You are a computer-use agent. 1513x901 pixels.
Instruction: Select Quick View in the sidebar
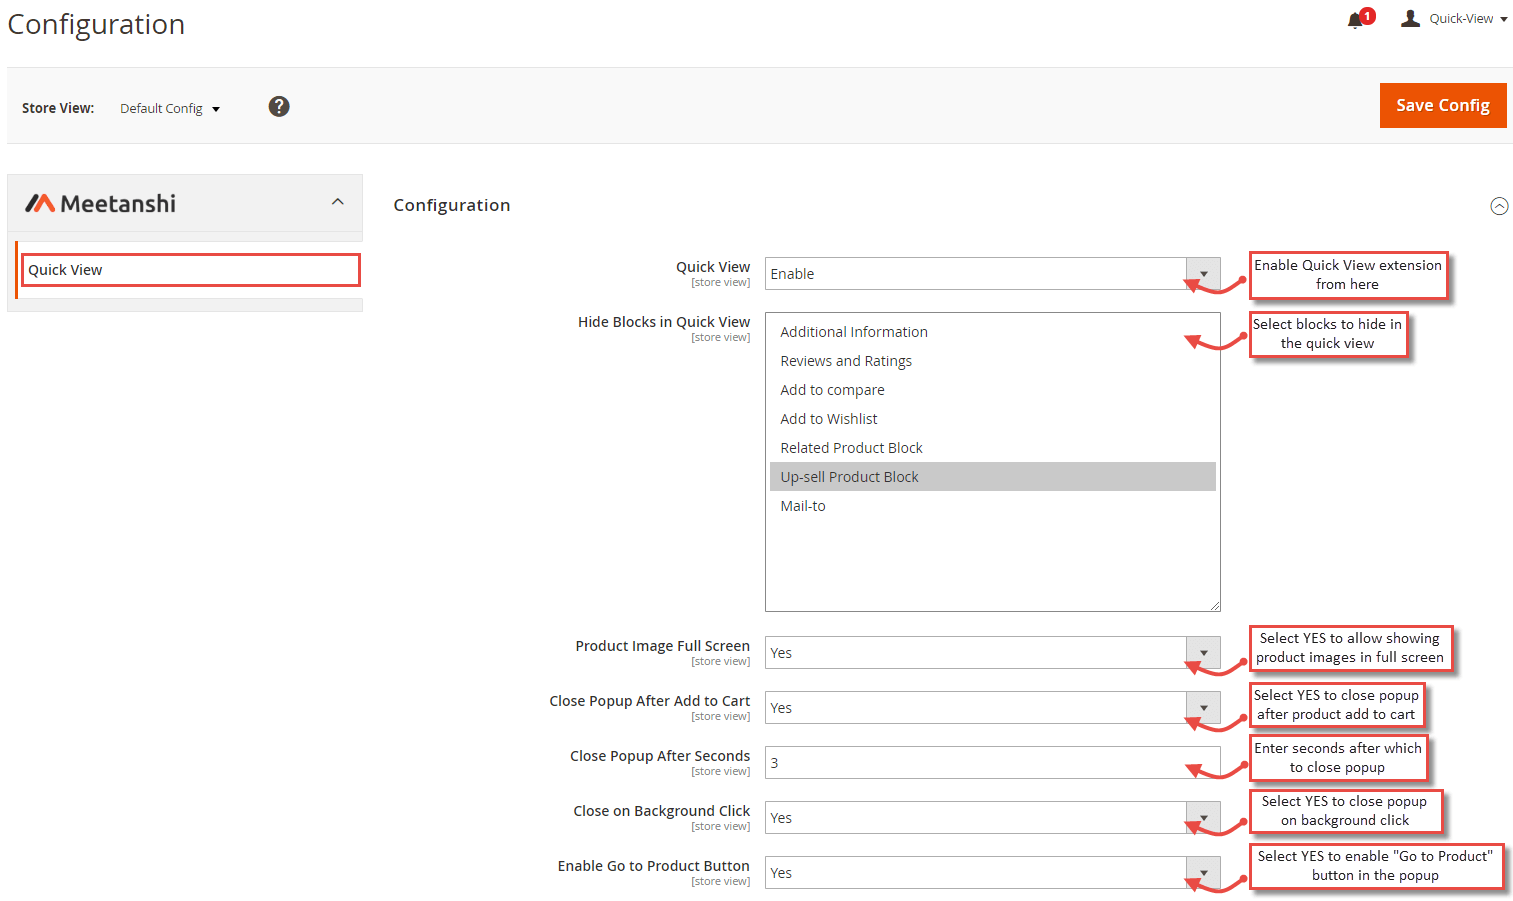[x=190, y=269]
